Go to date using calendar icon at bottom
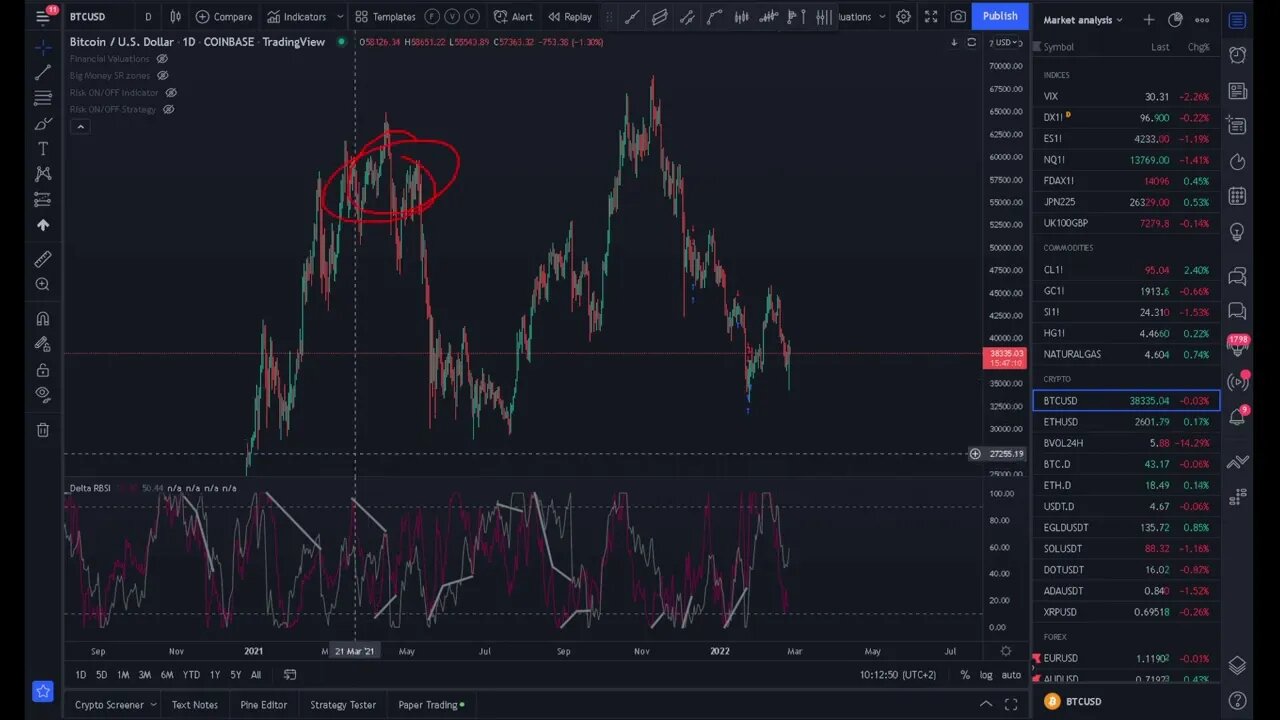The height and width of the screenshot is (720, 1280). pyautogui.click(x=290, y=675)
